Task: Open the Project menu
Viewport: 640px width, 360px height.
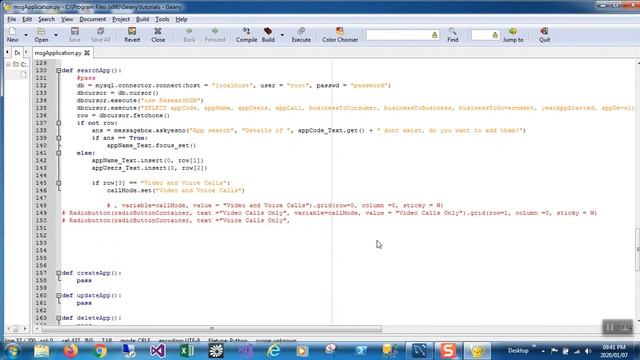Action: tap(121, 19)
